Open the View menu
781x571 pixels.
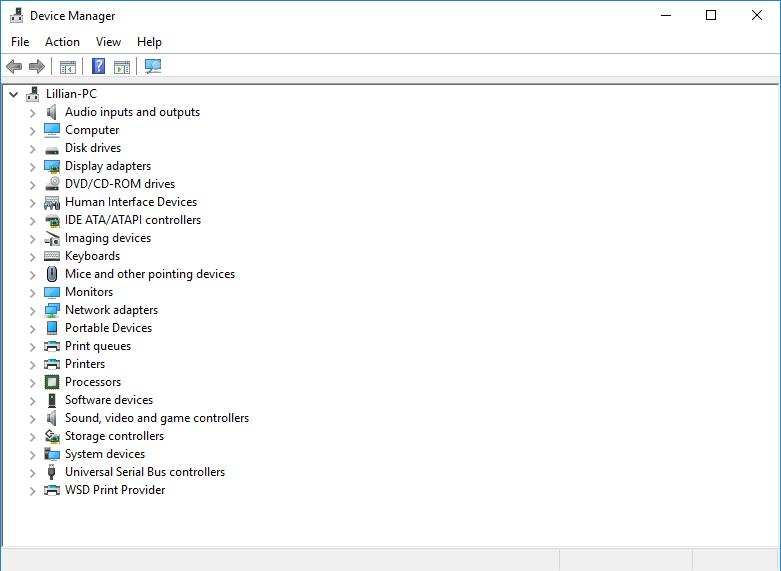108,42
